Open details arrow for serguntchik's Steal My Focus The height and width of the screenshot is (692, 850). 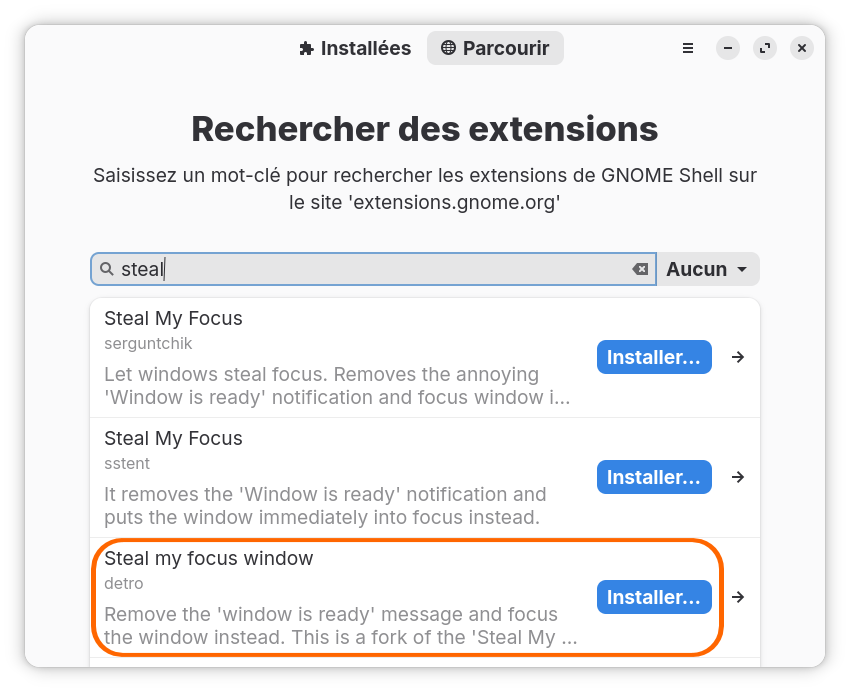(738, 357)
